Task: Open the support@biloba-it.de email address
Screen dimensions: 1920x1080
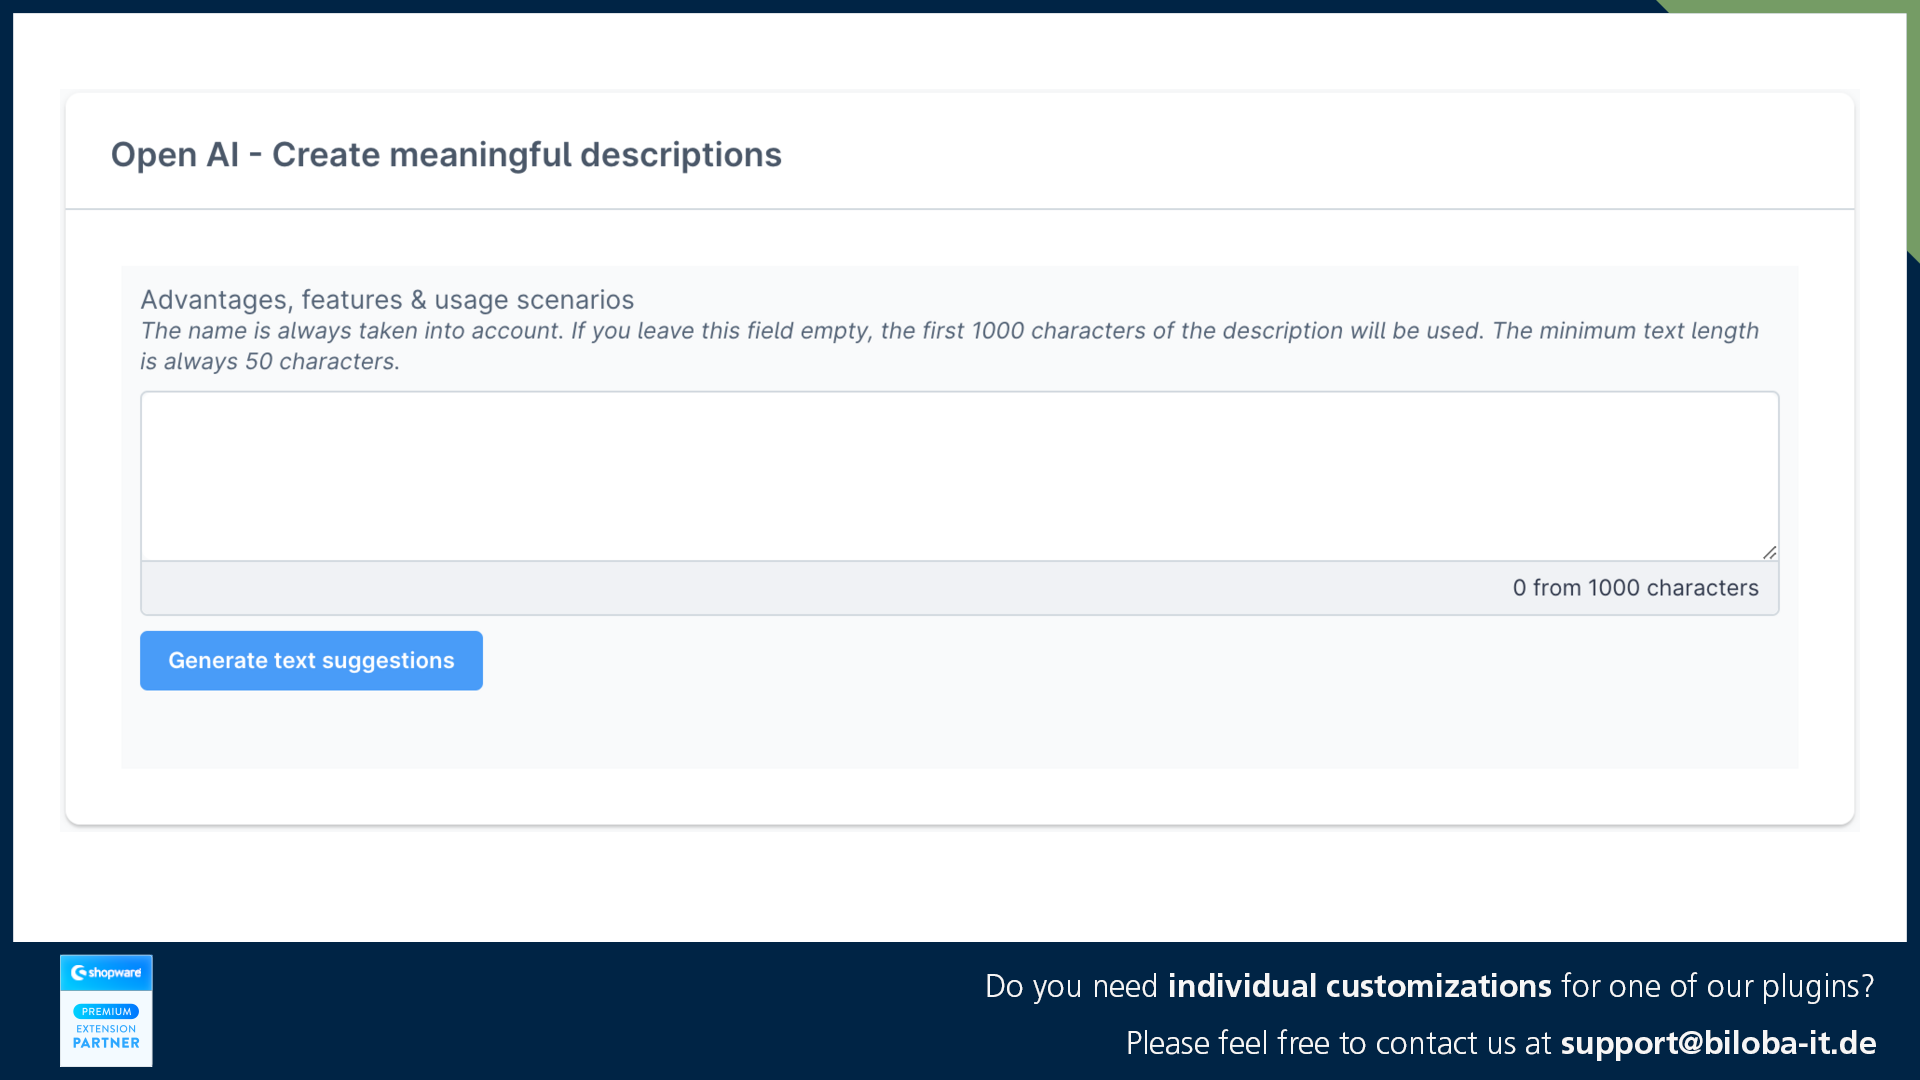Action: pos(1718,1043)
